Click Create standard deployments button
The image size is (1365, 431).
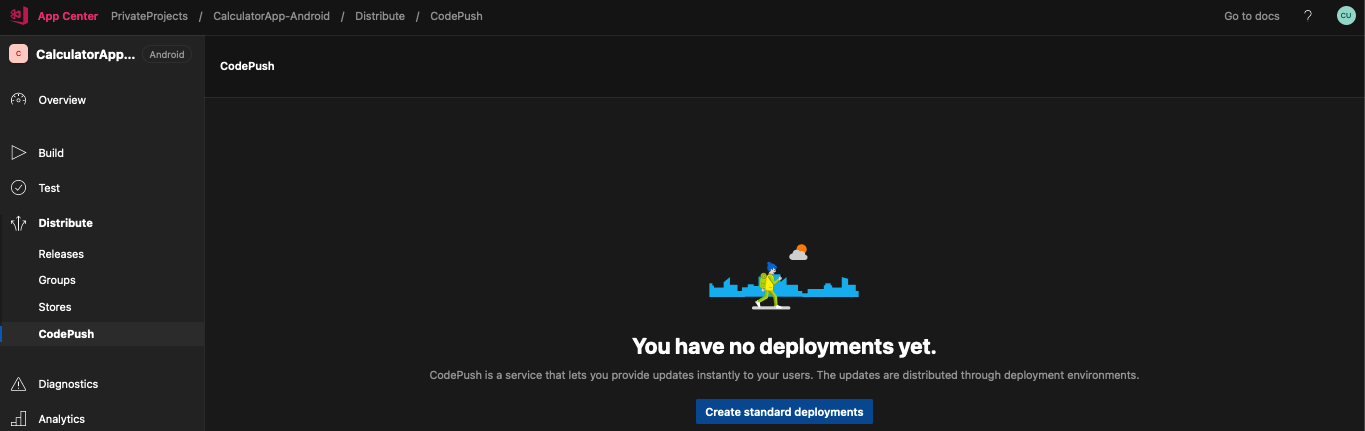[x=784, y=412]
